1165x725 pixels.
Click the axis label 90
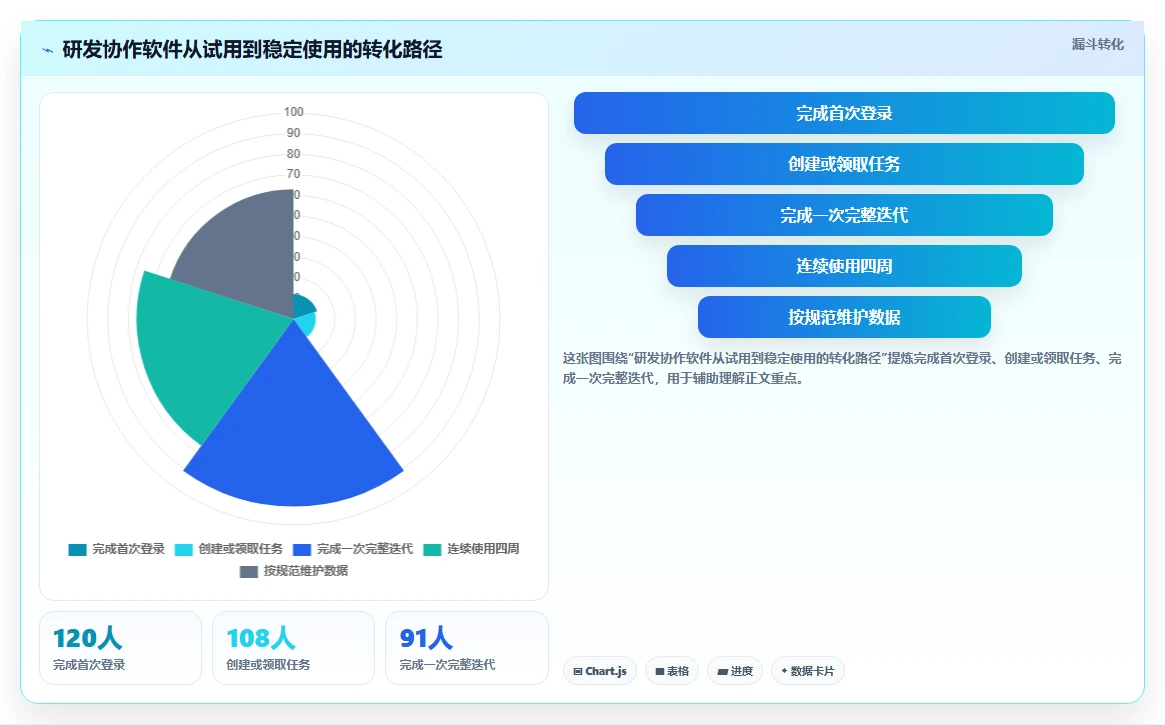[293, 133]
